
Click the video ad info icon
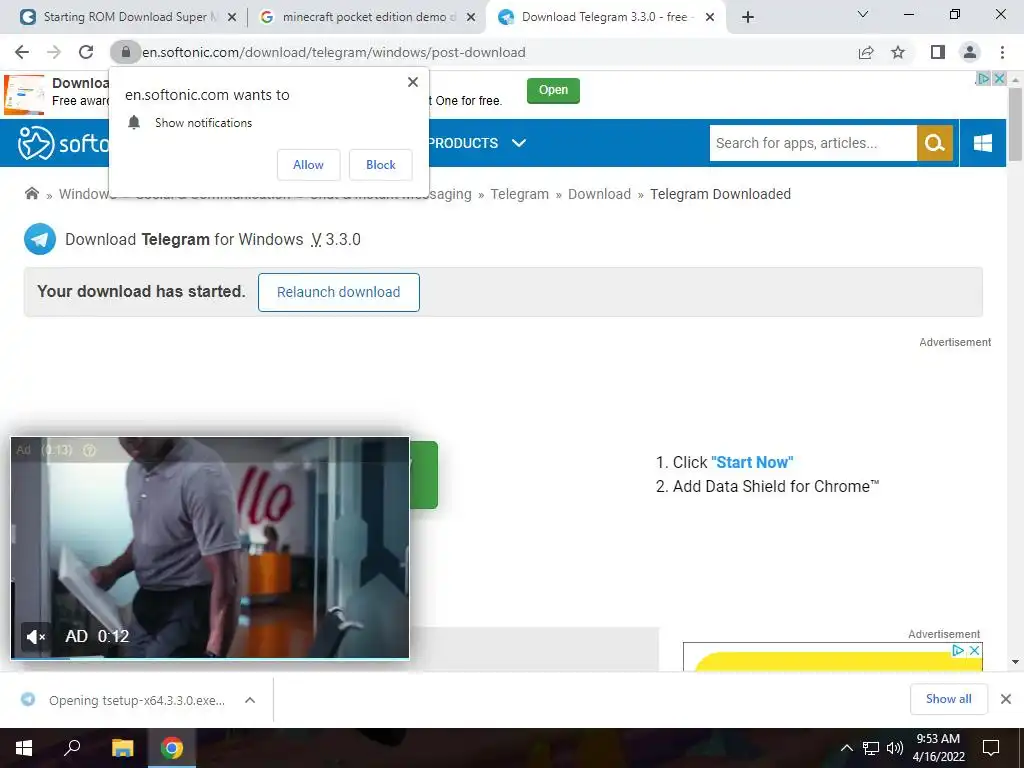coord(89,450)
